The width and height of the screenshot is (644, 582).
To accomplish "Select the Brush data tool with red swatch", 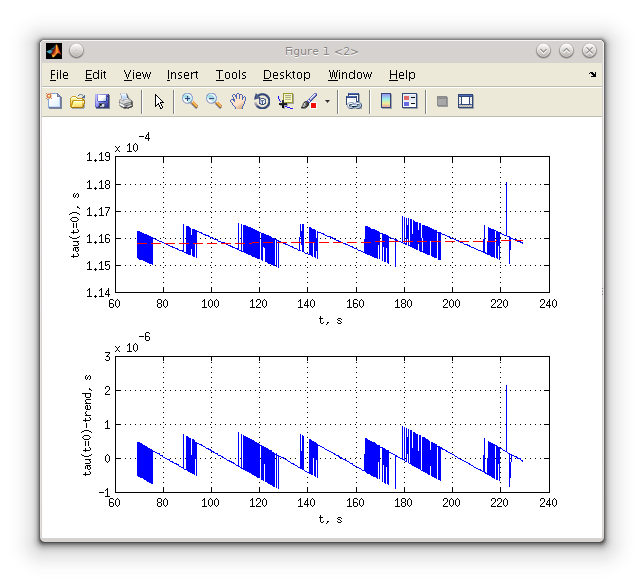I will pyautogui.click(x=309, y=101).
